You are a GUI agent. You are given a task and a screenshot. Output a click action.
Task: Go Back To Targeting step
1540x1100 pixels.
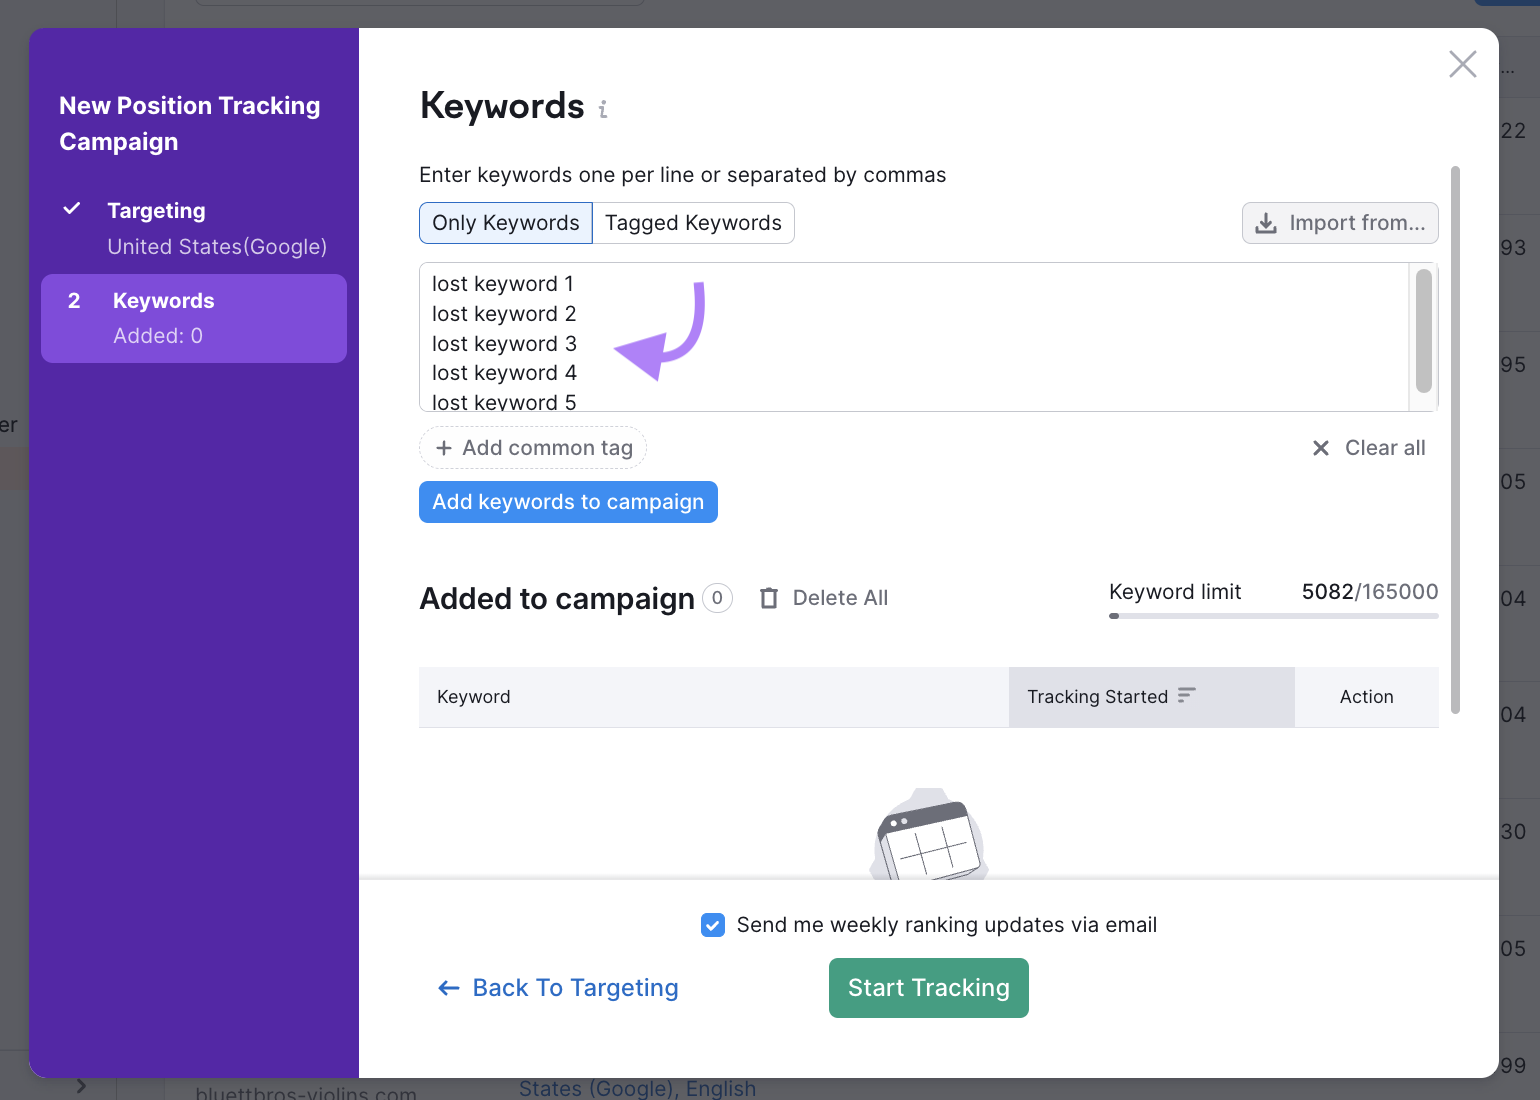click(558, 988)
